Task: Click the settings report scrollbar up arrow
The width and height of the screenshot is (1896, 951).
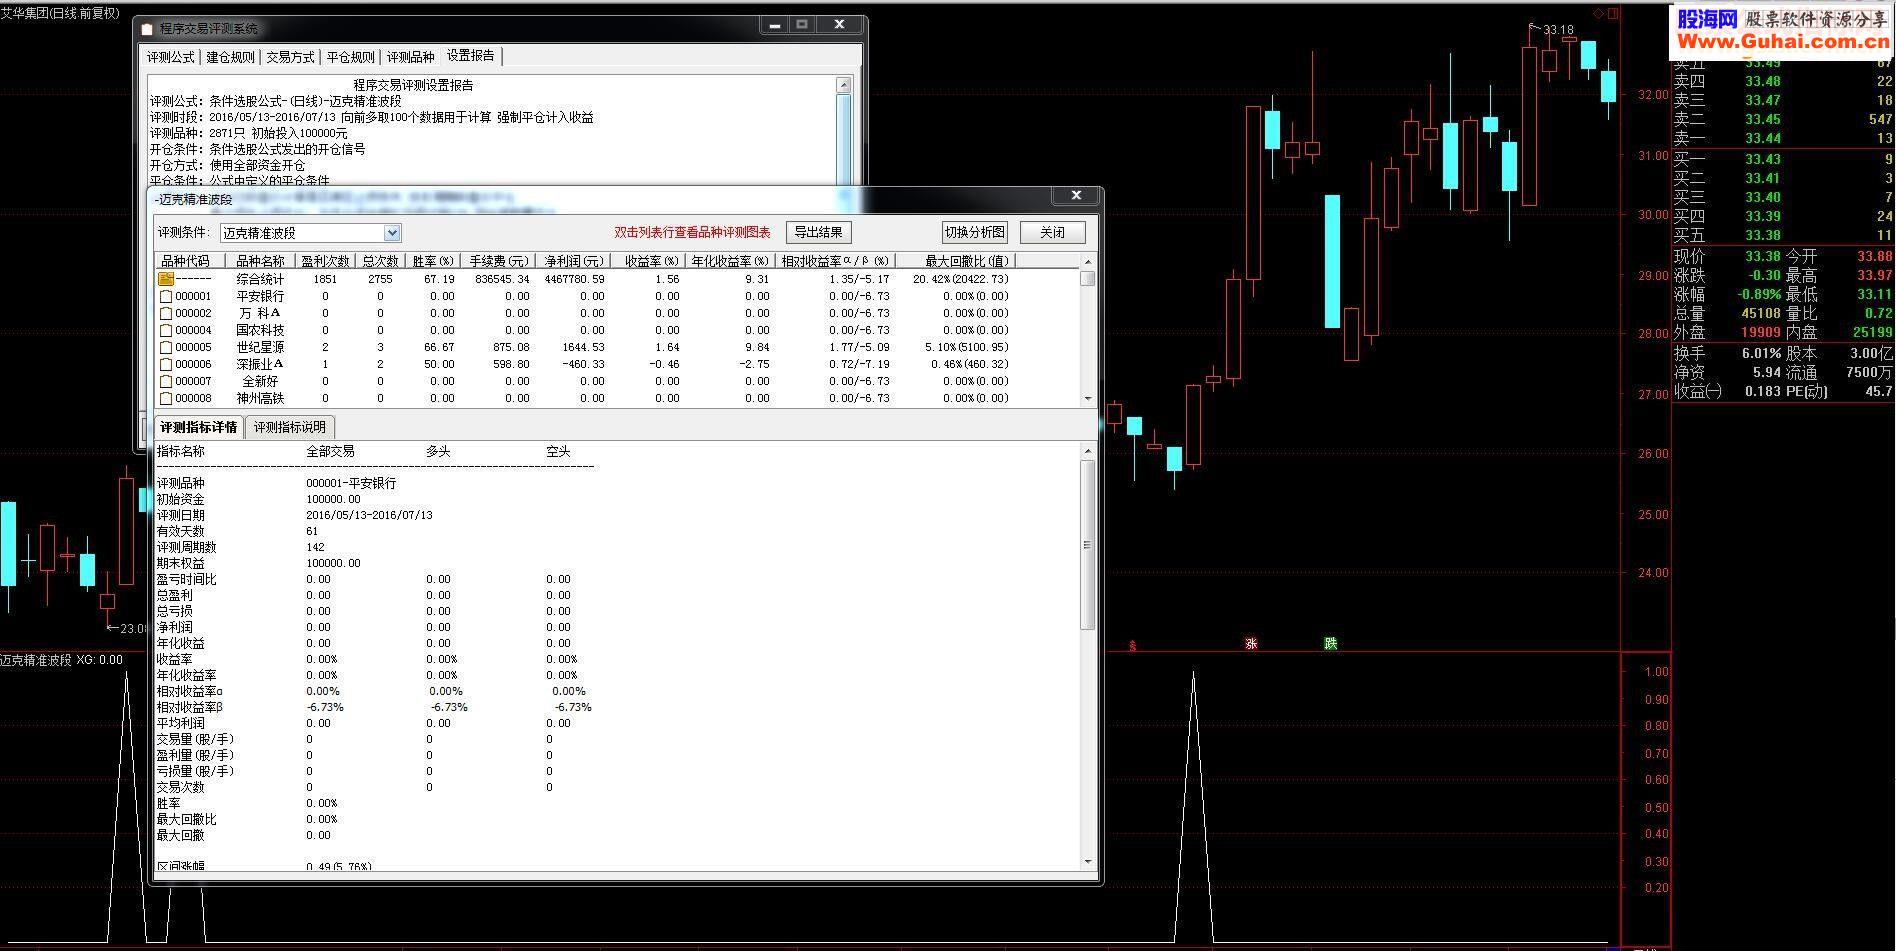Action: [844, 86]
